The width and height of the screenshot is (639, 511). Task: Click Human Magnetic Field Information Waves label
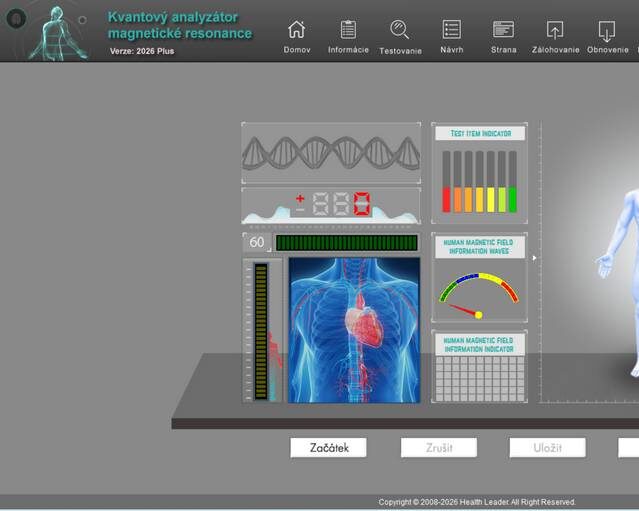479,247
